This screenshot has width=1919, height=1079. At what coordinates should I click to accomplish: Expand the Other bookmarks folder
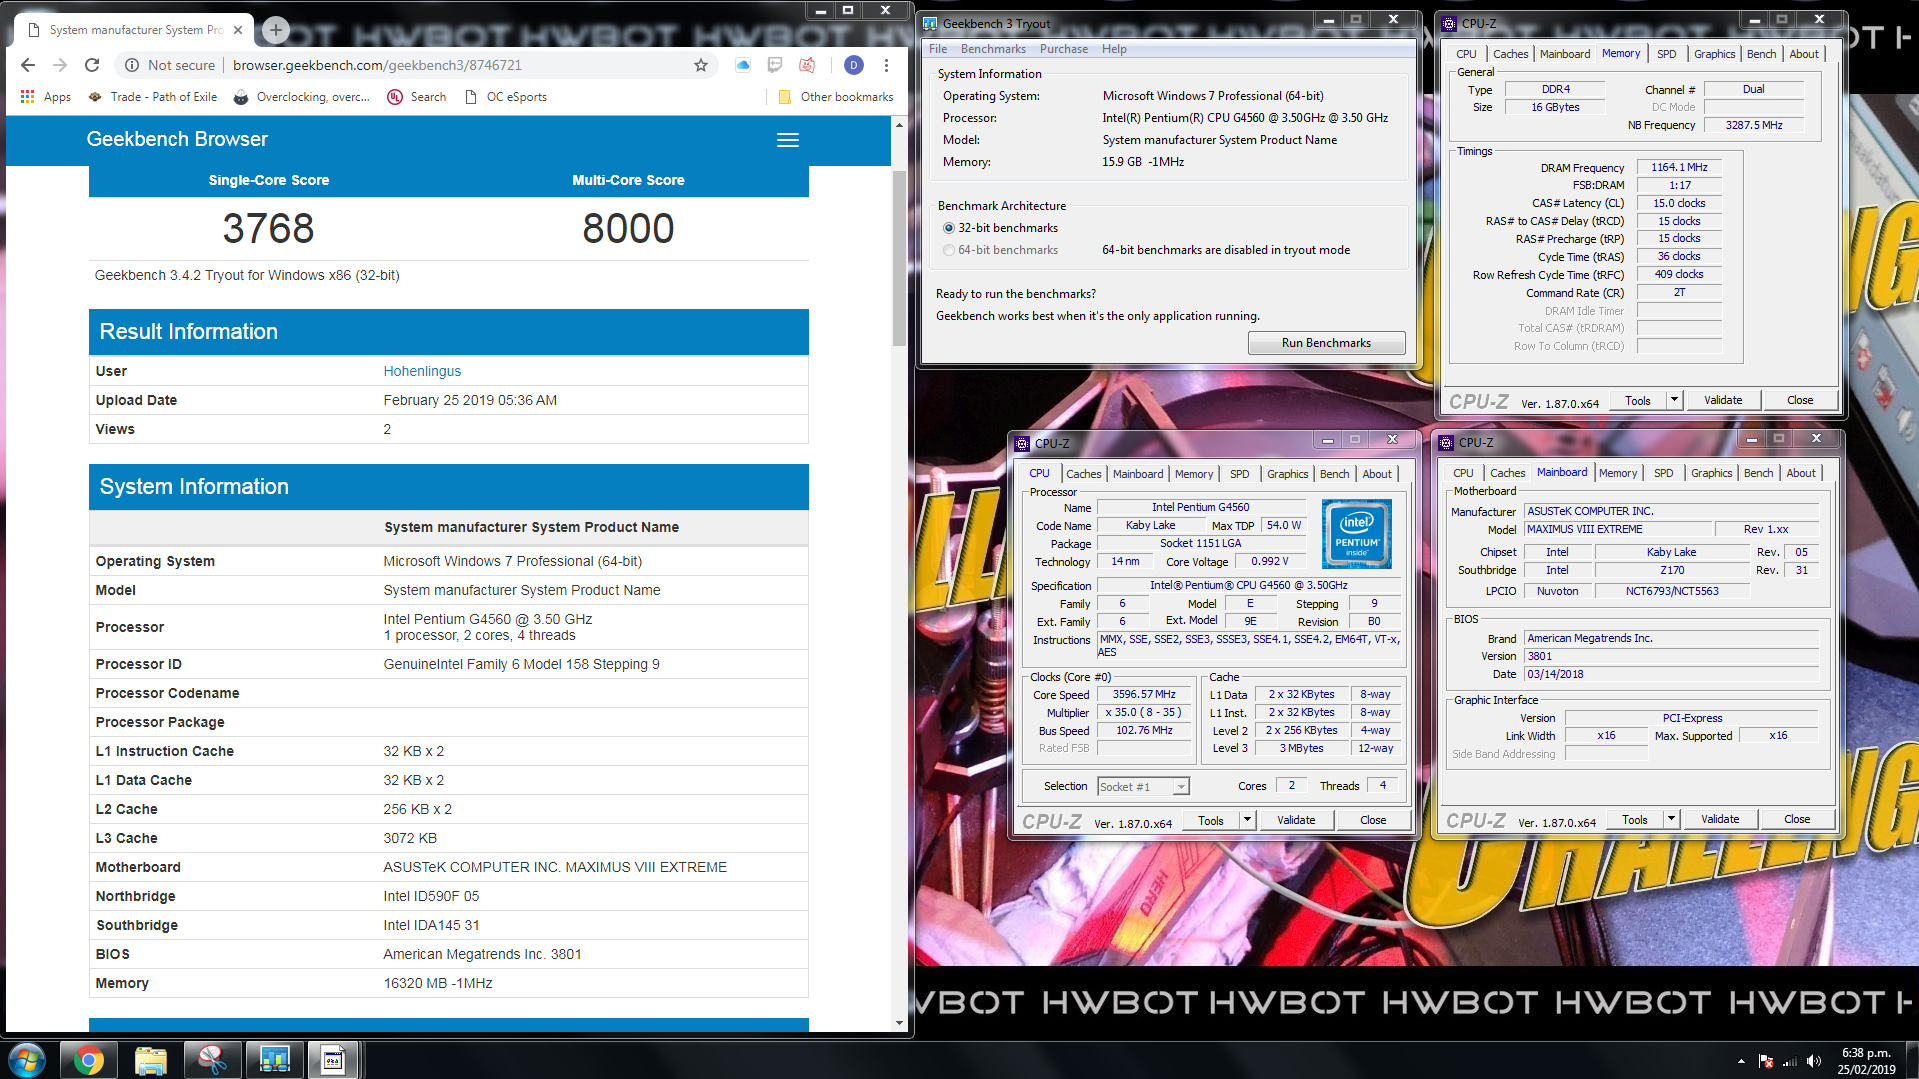coord(836,97)
